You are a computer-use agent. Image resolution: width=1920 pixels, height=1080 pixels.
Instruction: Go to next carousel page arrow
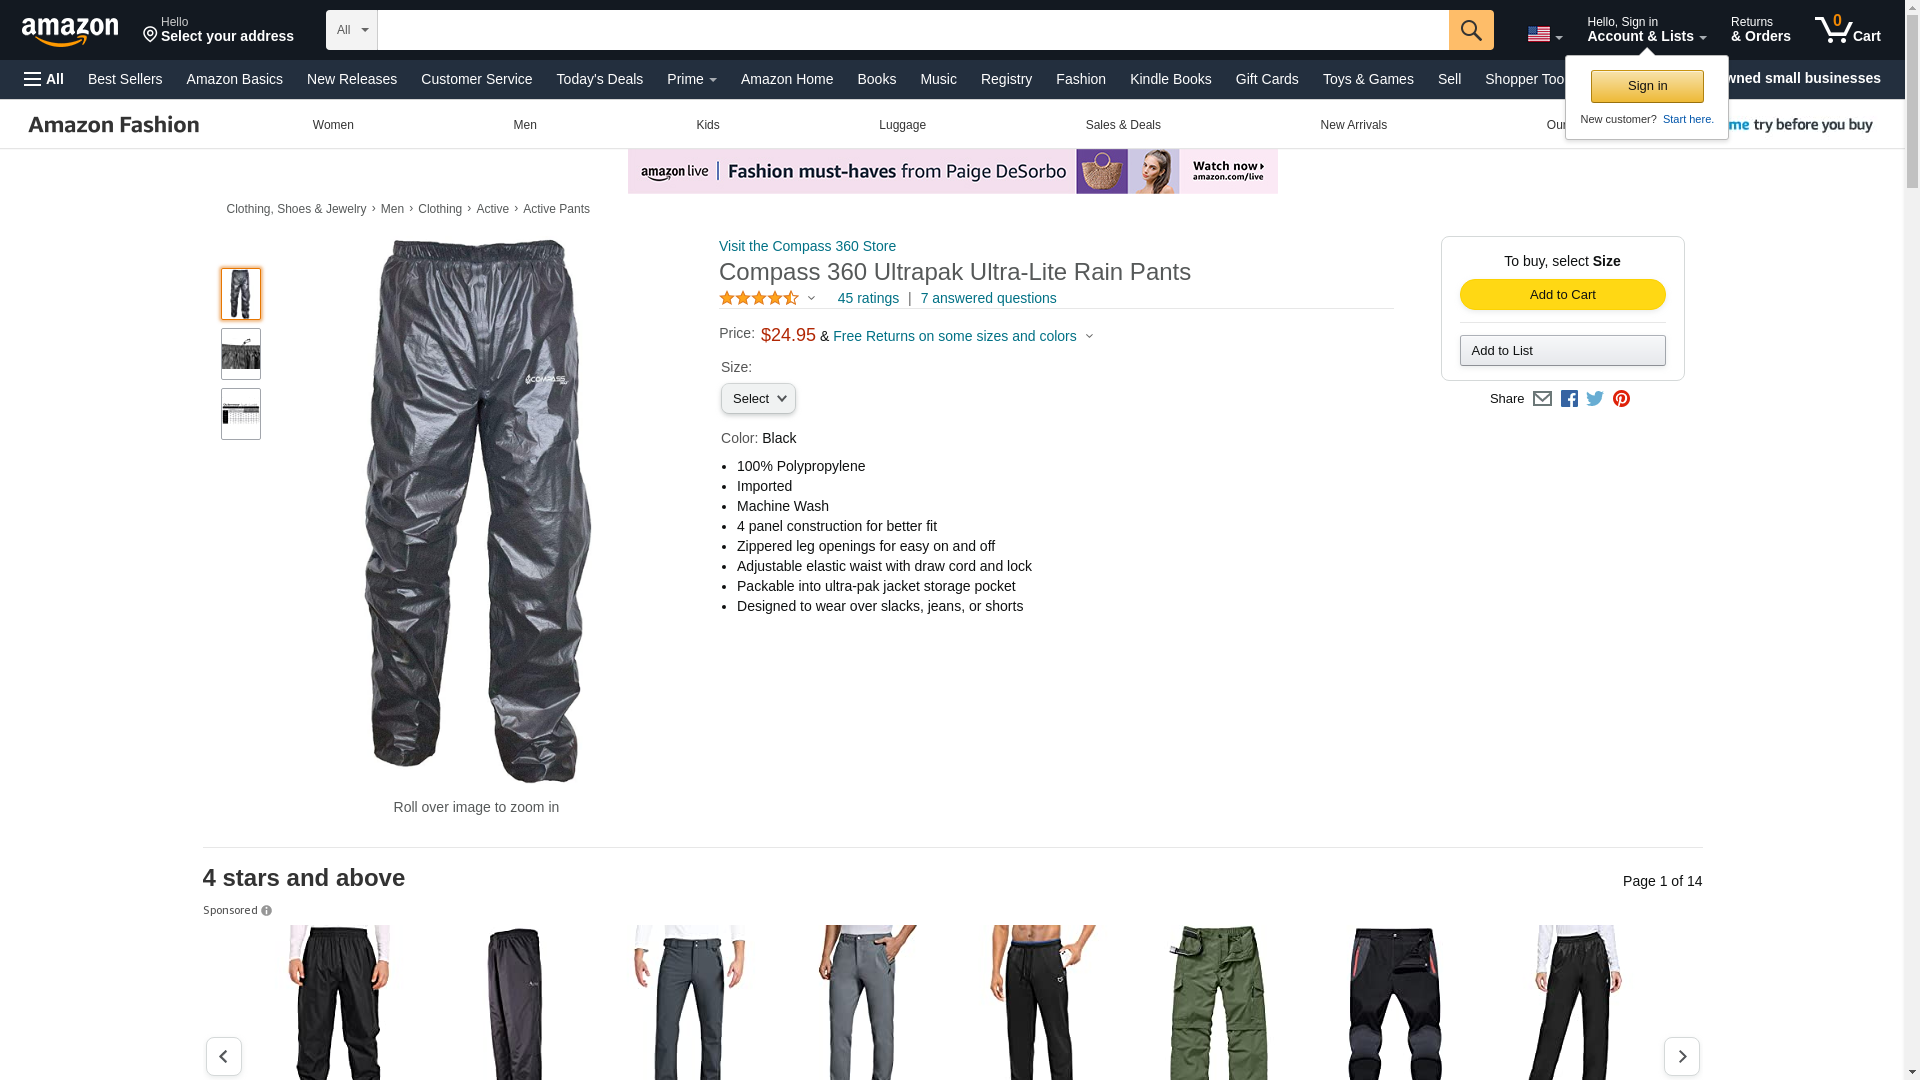click(x=1682, y=1056)
